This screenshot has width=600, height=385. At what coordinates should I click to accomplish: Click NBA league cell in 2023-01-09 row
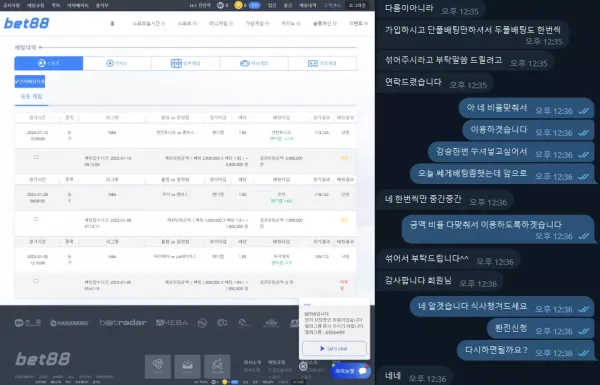click(112, 194)
